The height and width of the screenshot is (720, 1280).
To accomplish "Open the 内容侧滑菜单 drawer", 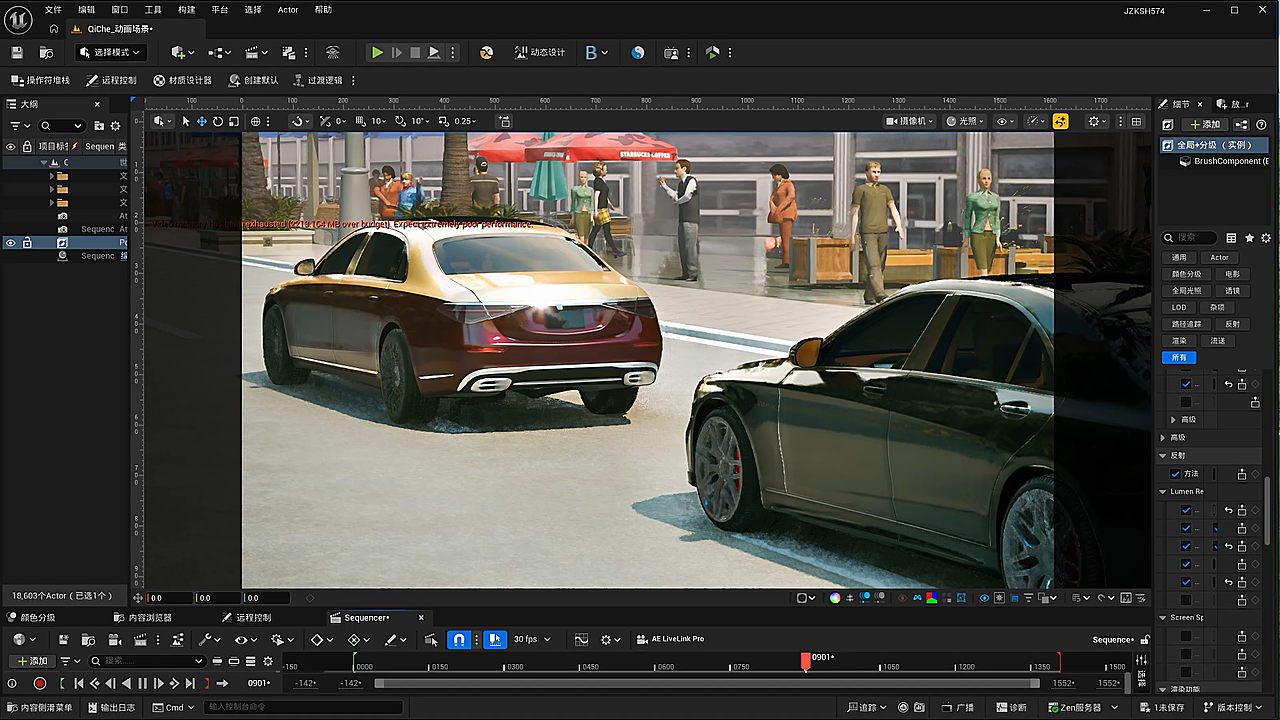I will [x=39, y=707].
